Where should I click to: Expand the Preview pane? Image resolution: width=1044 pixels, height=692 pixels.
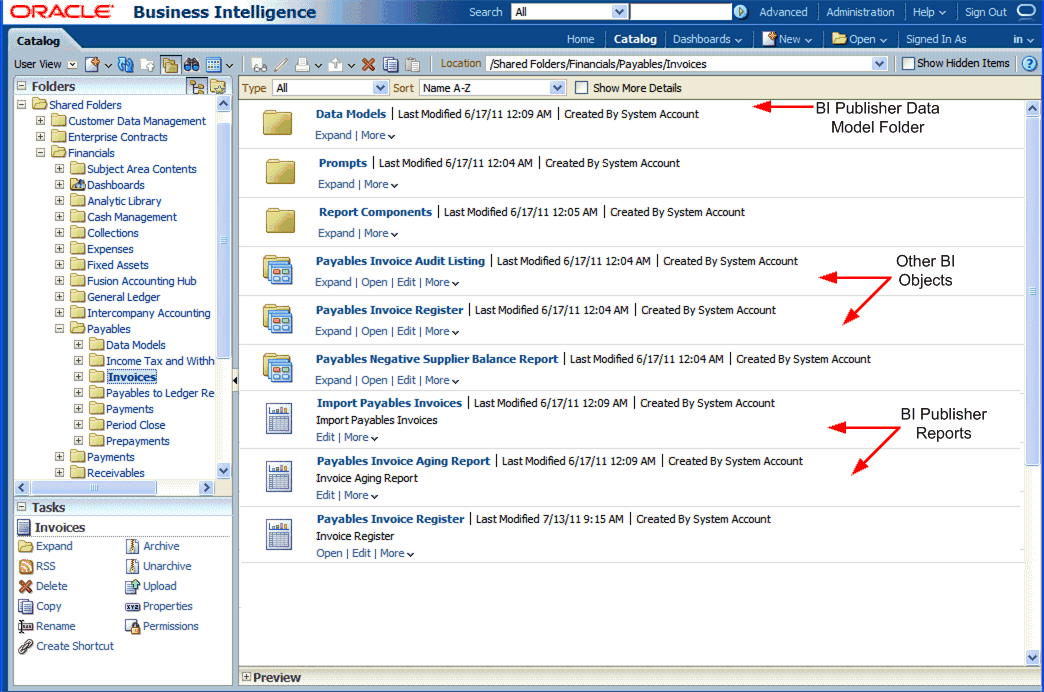coord(246,677)
